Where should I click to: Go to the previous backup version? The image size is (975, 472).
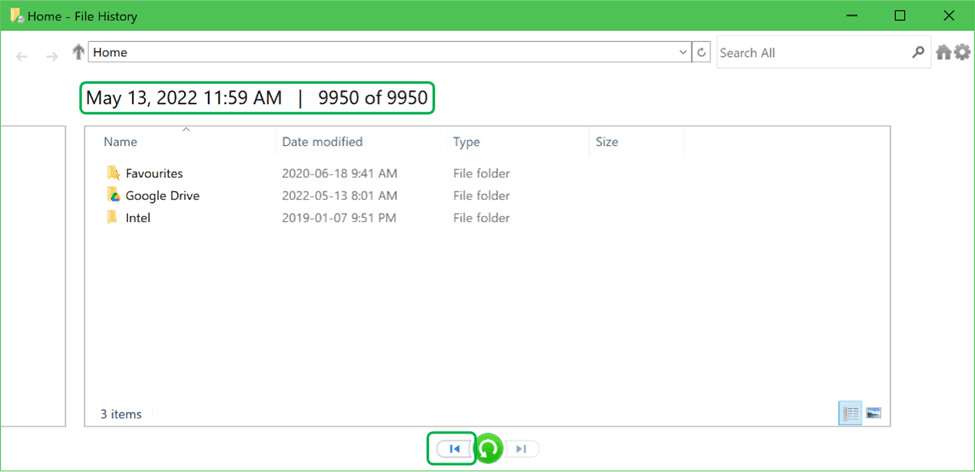(x=453, y=449)
